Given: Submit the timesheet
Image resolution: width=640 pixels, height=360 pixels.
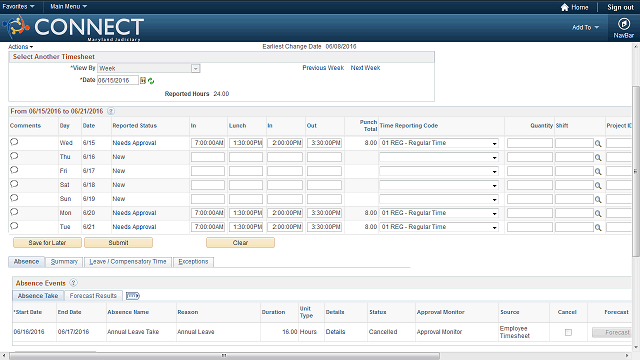Looking at the screenshot, I should coord(118,243).
